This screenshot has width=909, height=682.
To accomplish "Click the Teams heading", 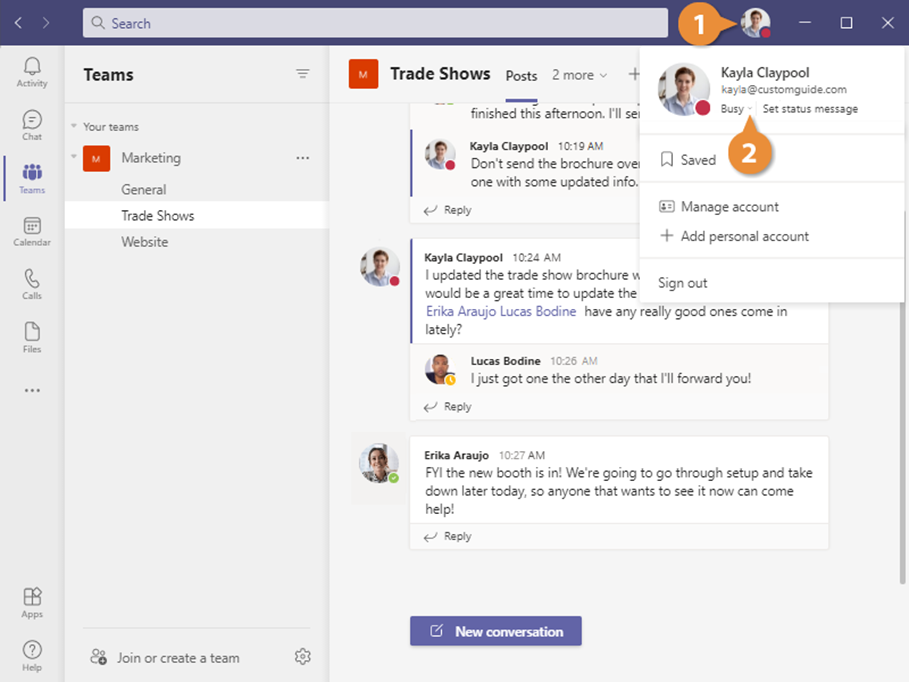I will click(108, 75).
